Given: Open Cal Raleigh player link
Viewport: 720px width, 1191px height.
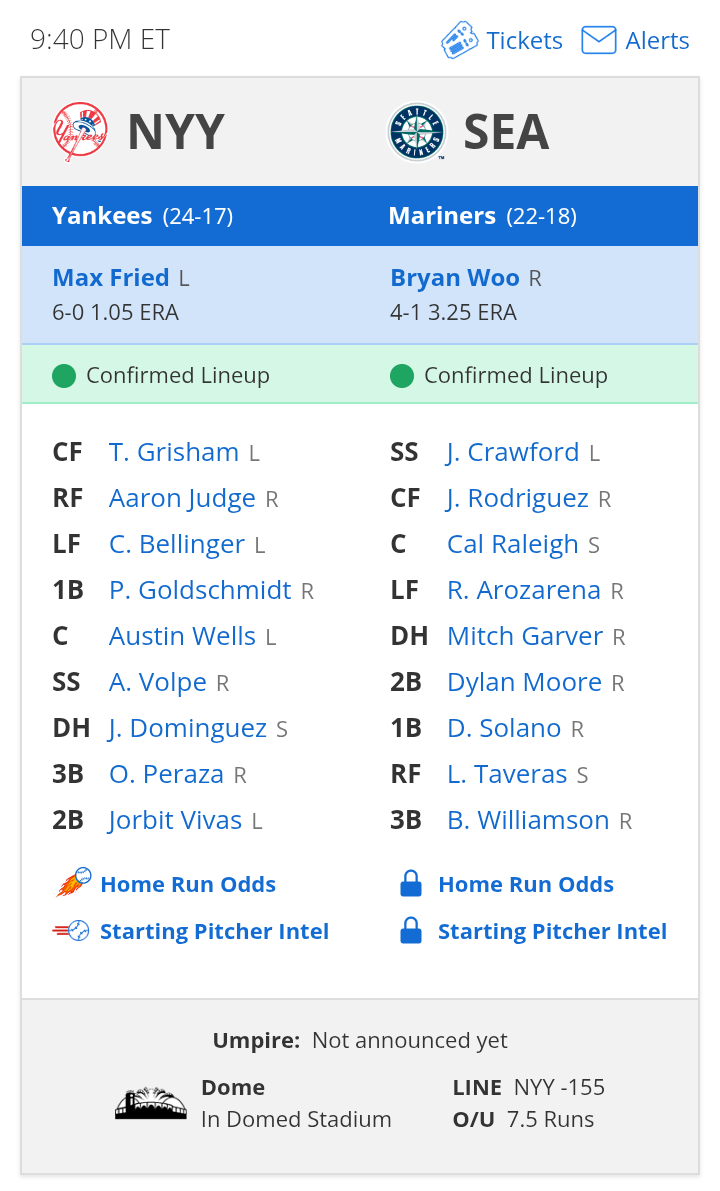Looking at the screenshot, I should point(513,544).
